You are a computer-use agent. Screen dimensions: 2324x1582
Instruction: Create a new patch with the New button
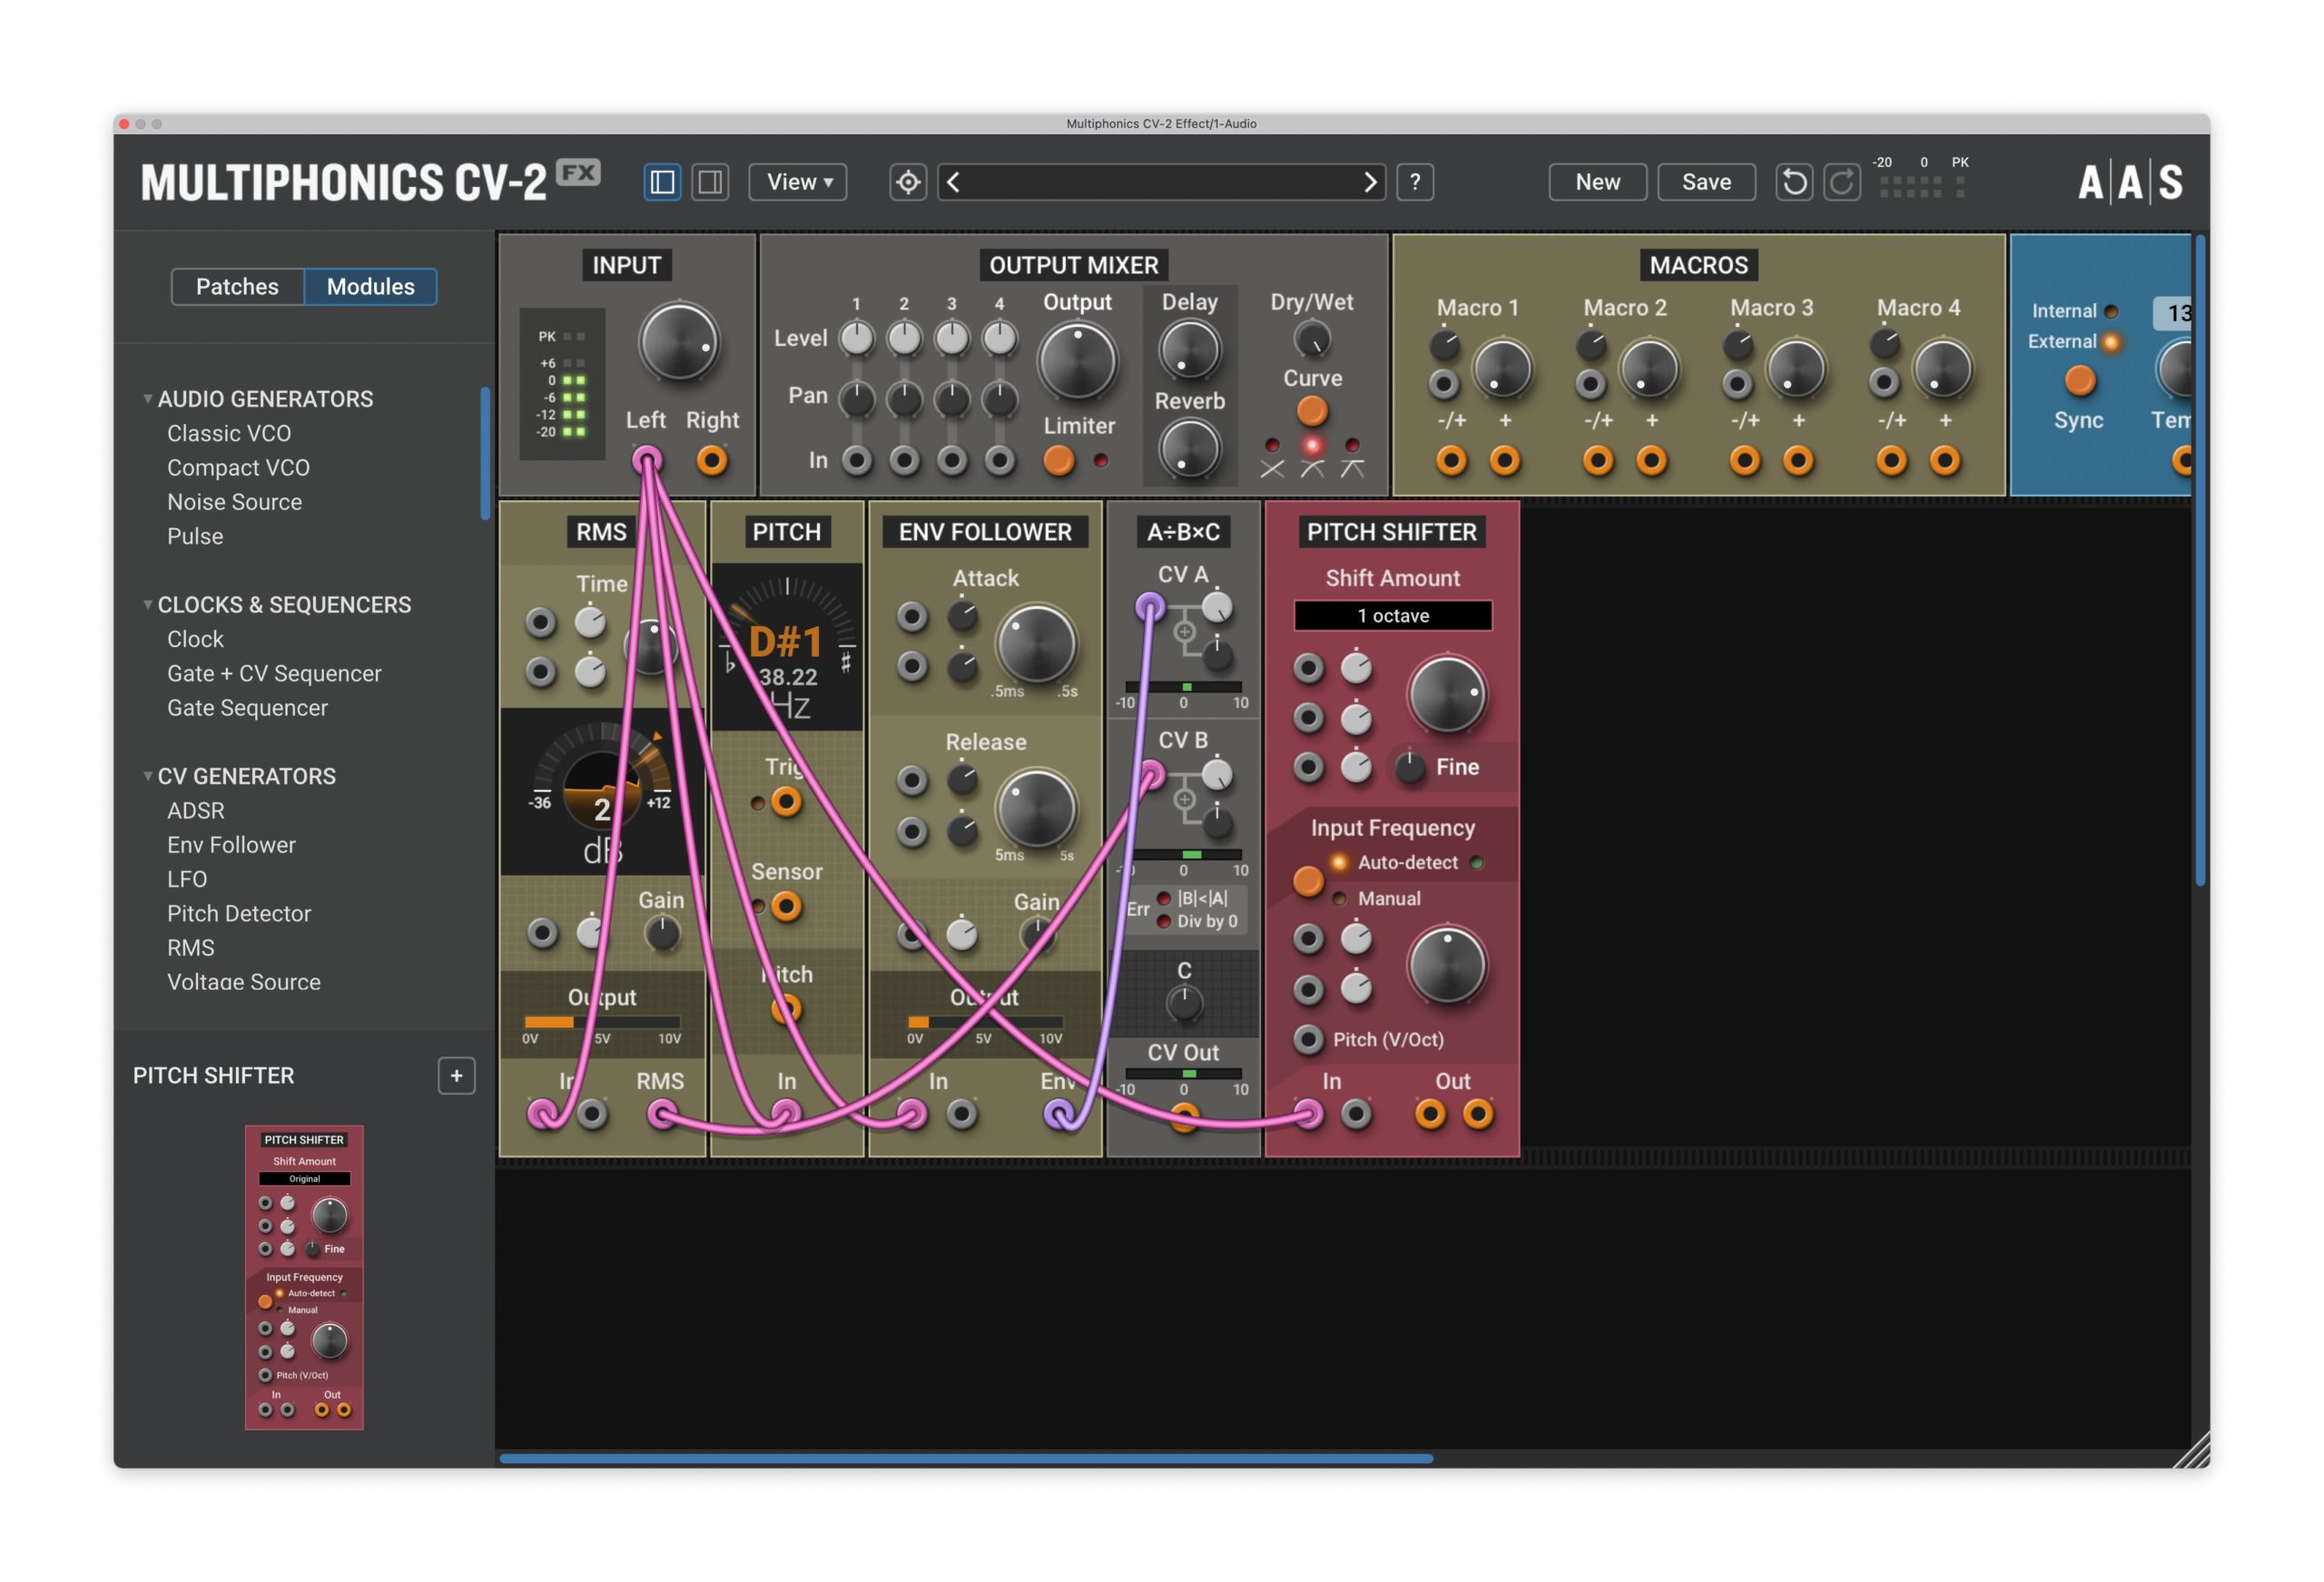[1597, 182]
